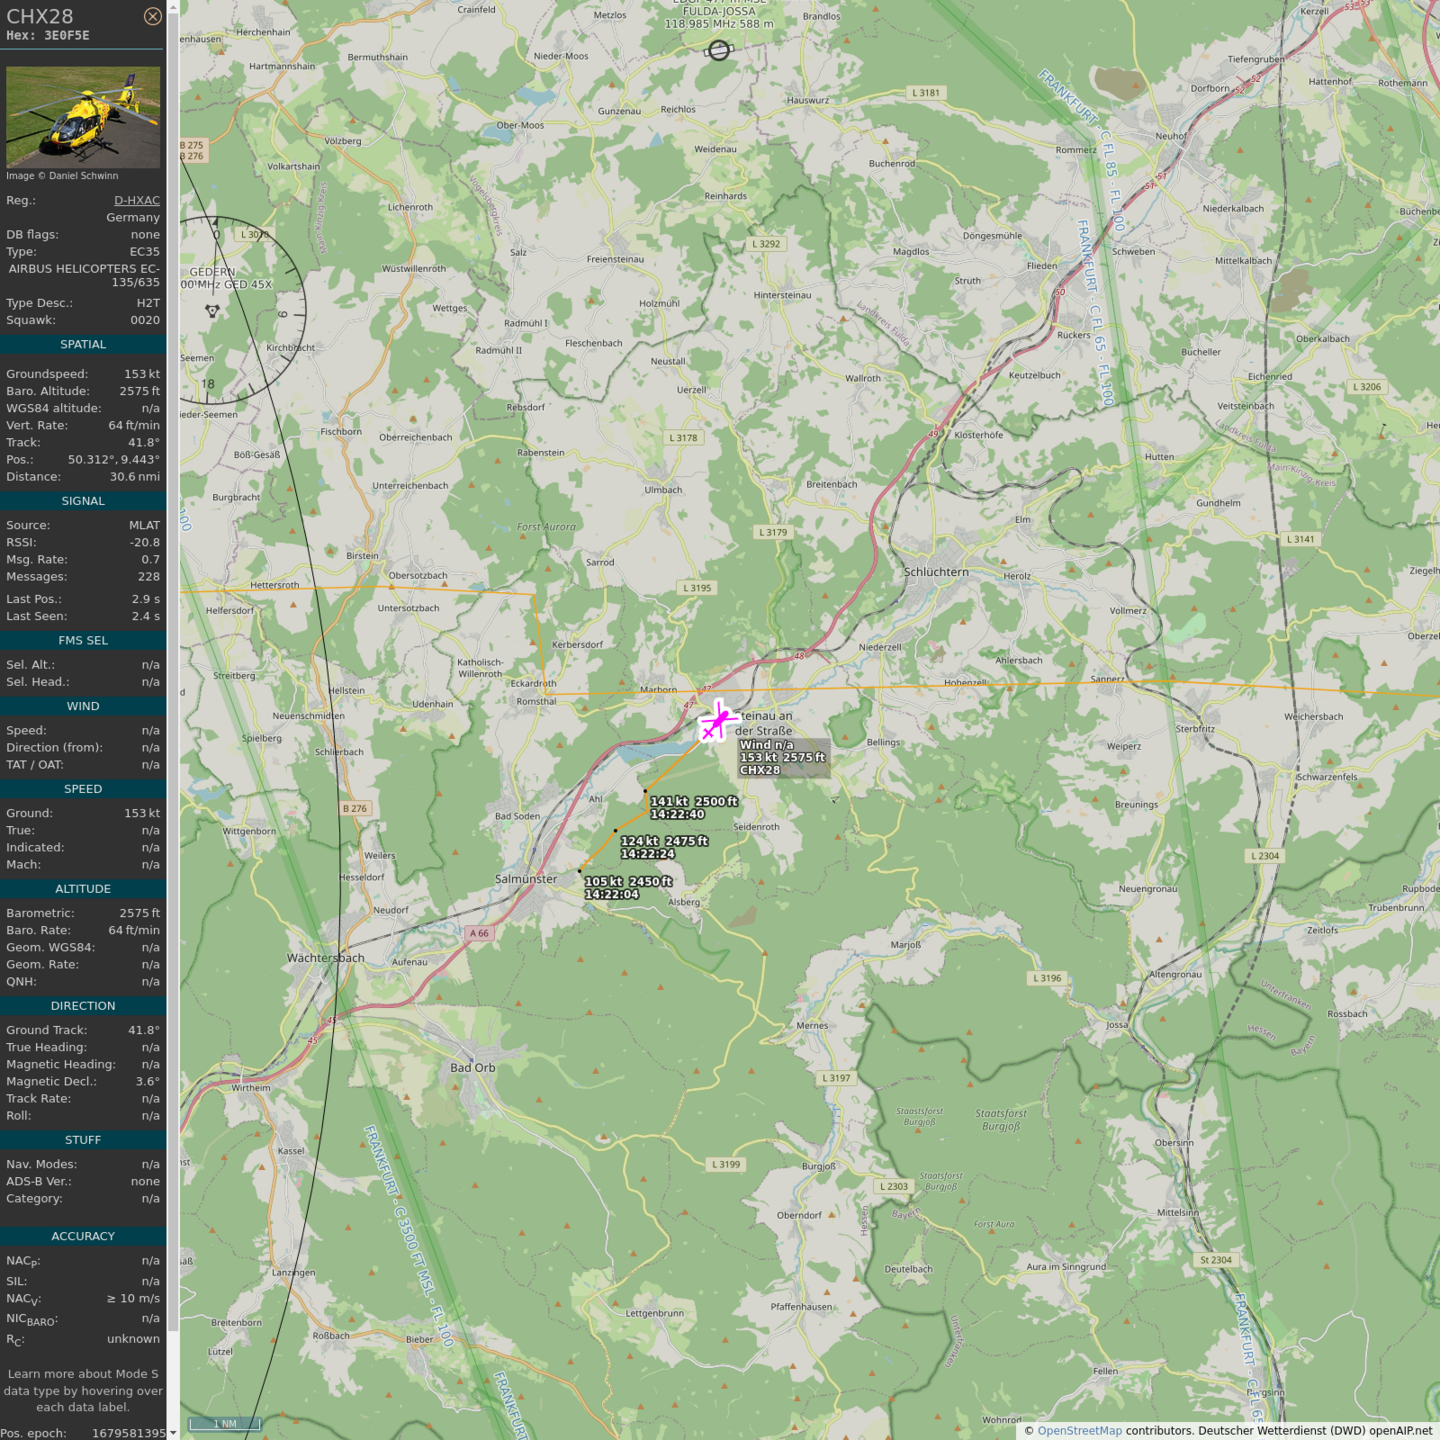Screen dimensions: 1440x1440
Task: Open the OpenStreetMap attribution link
Action: (x=1079, y=1431)
